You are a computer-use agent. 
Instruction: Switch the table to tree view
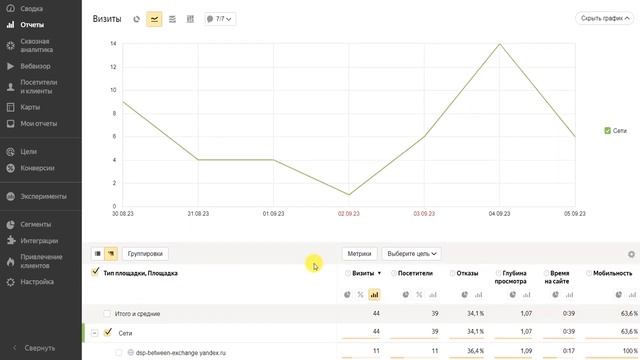[111, 254]
